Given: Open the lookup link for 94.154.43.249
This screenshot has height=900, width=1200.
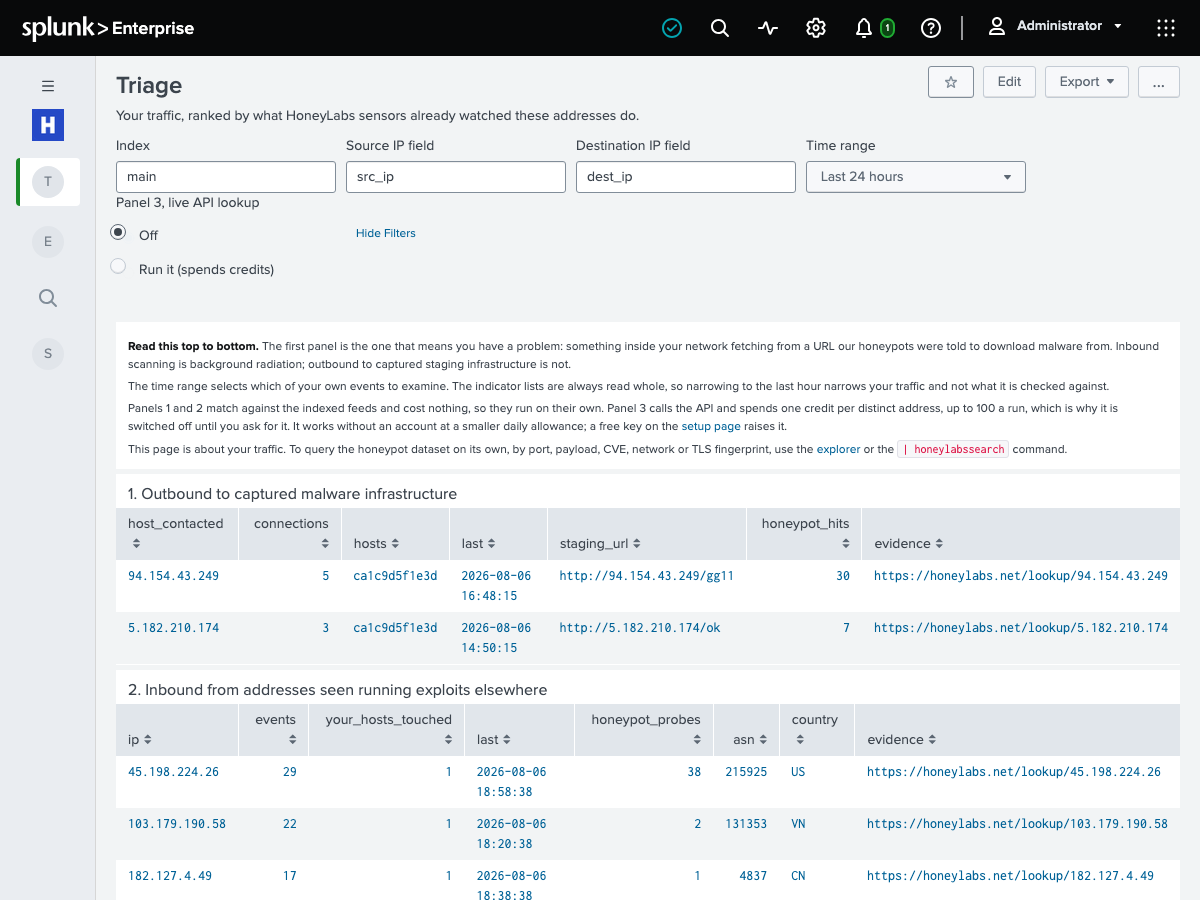Looking at the screenshot, I should pyautogui.click(x=1021, y=576).
